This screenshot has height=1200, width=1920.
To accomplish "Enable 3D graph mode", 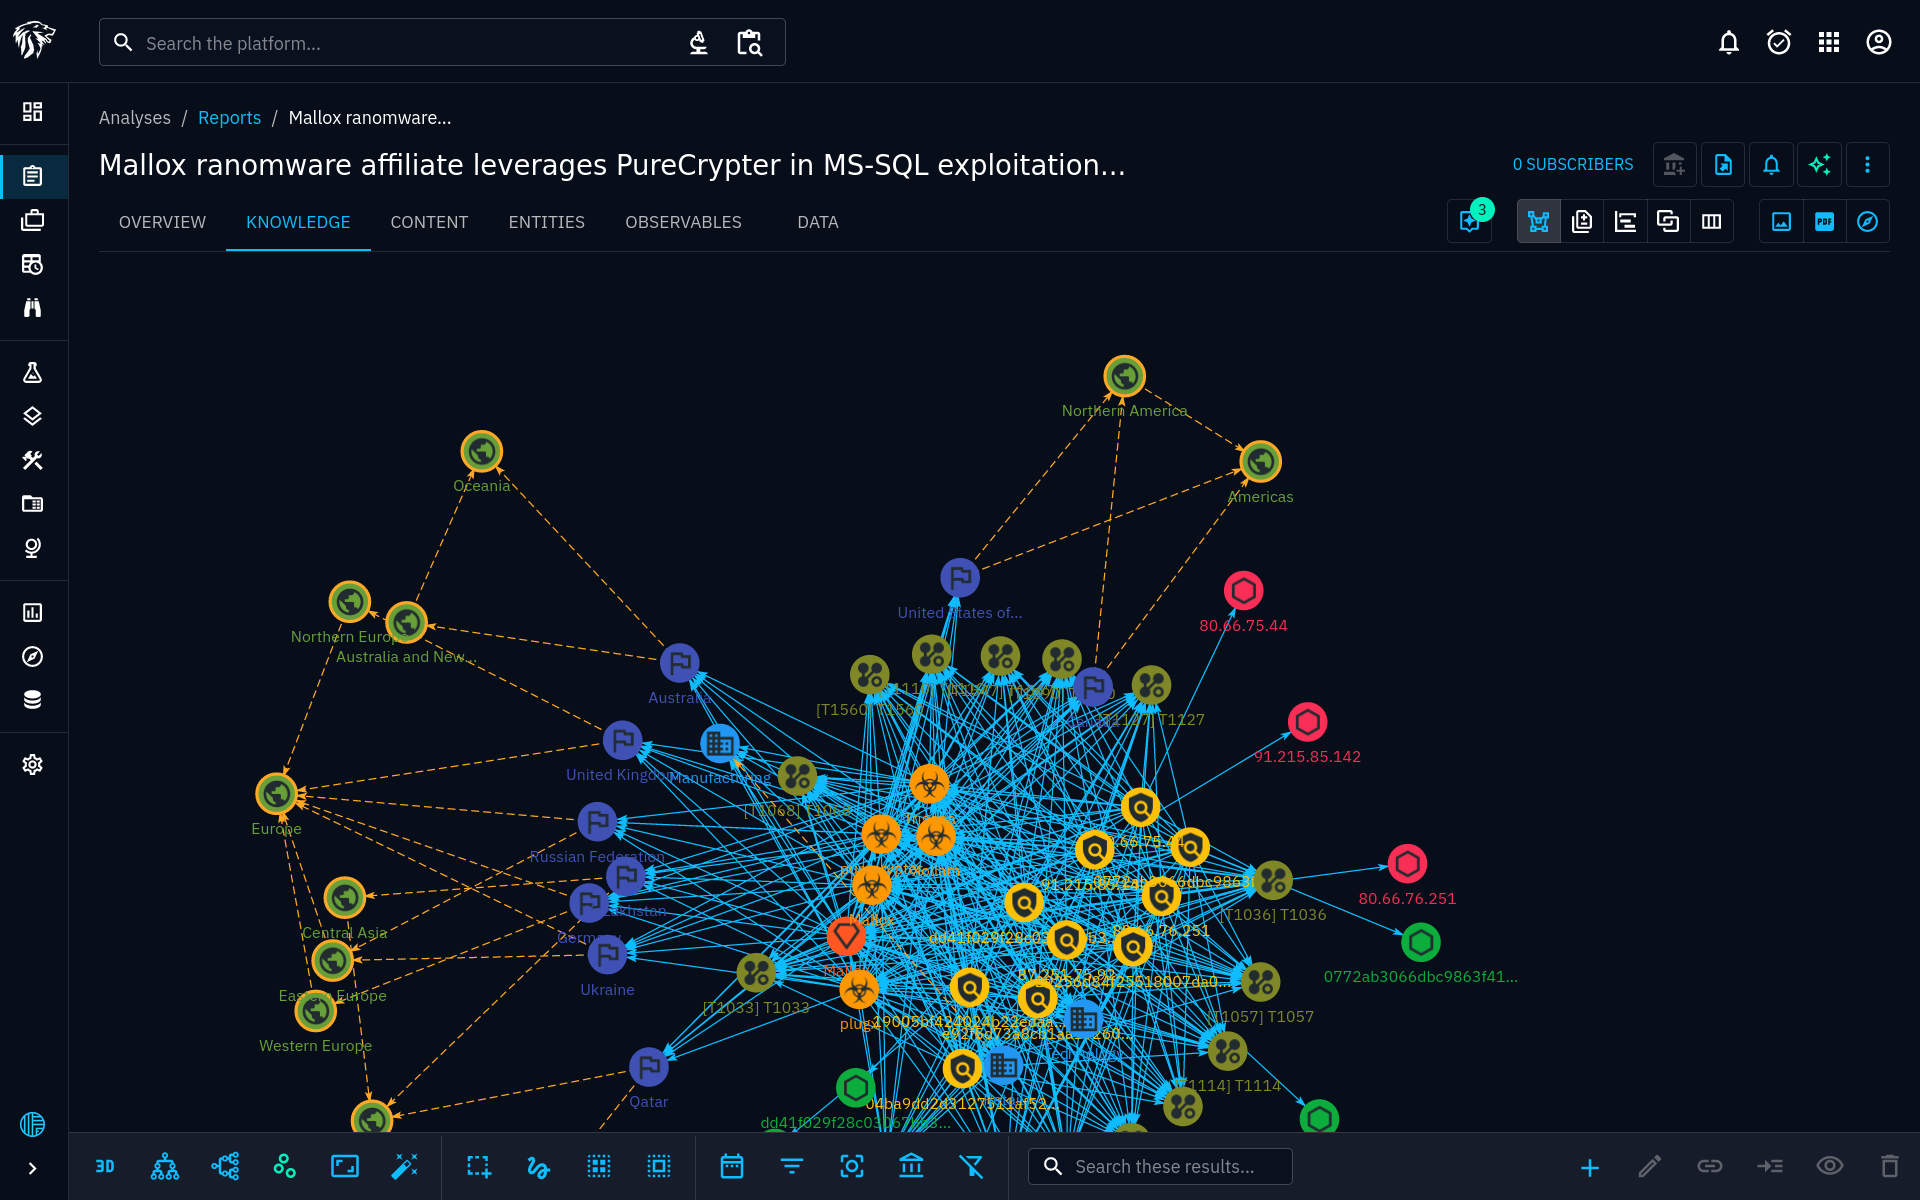I will click(105, 1166).
